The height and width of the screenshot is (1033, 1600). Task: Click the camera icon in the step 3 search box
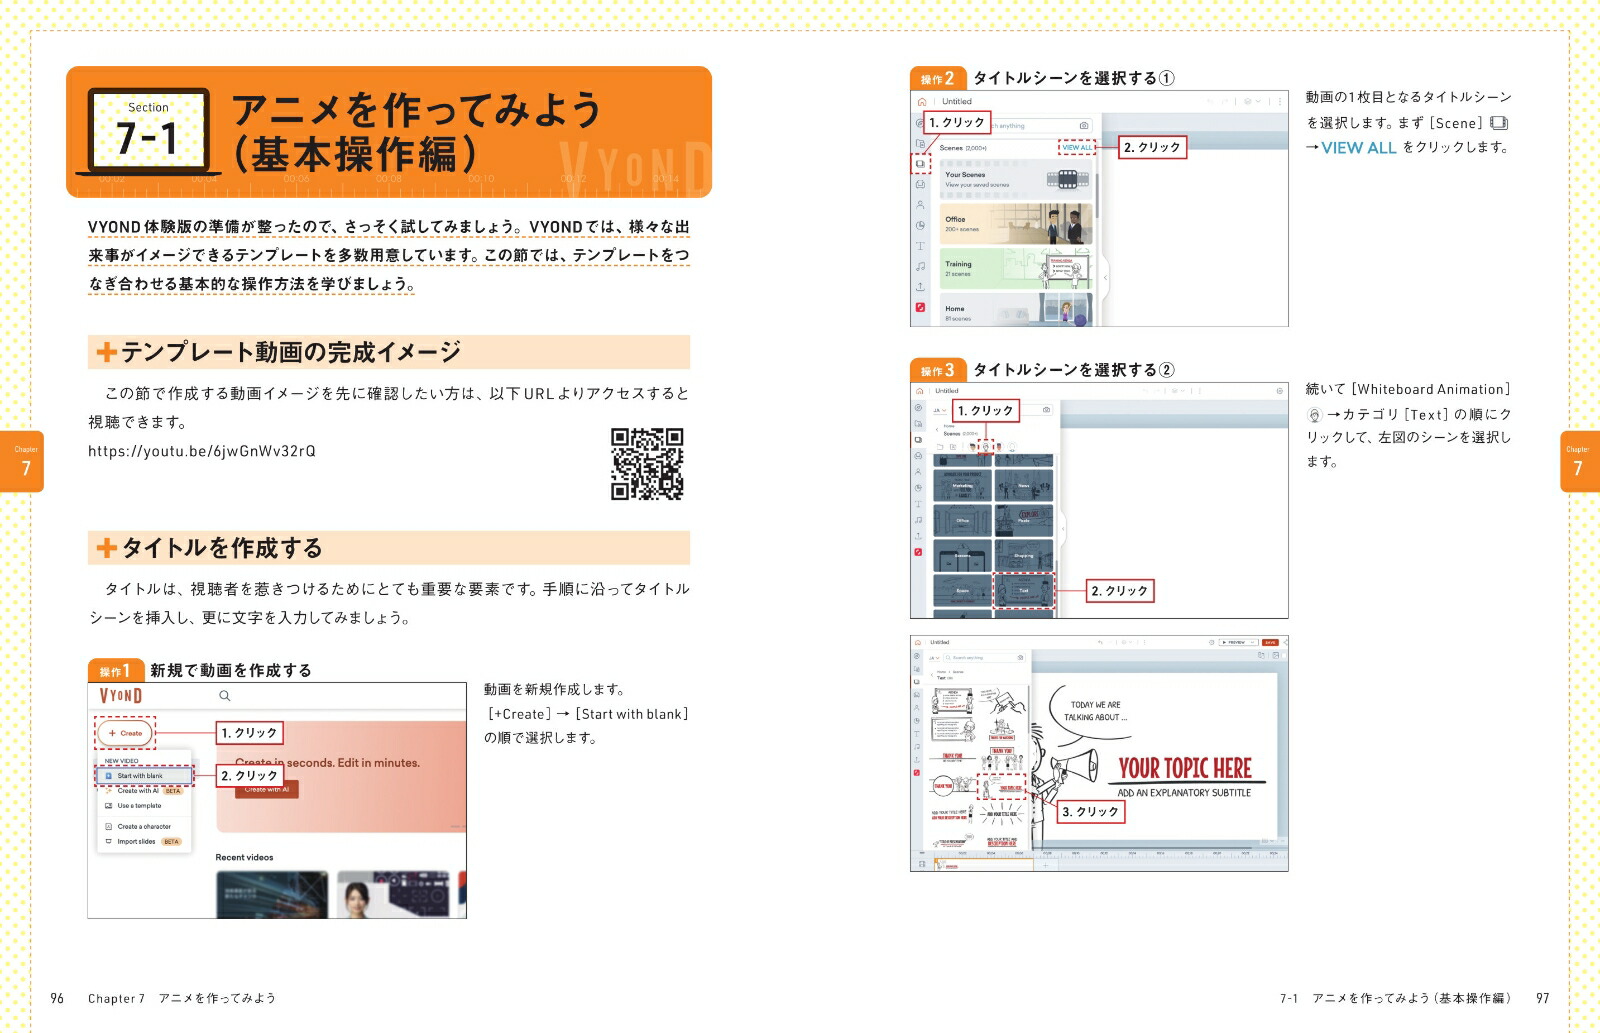click(x=1046, y=410)
